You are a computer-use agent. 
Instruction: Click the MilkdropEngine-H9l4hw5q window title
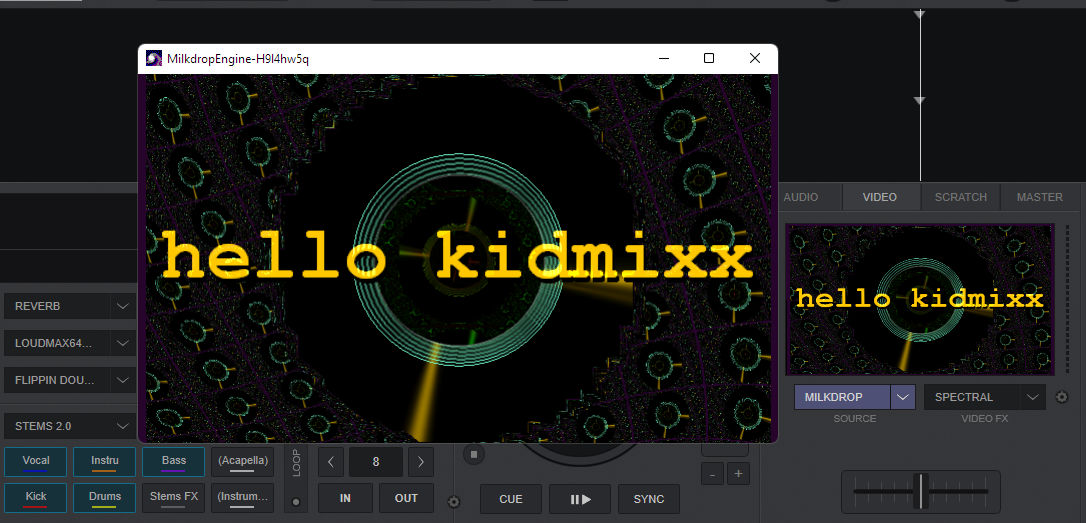click(x=238, y=59)
